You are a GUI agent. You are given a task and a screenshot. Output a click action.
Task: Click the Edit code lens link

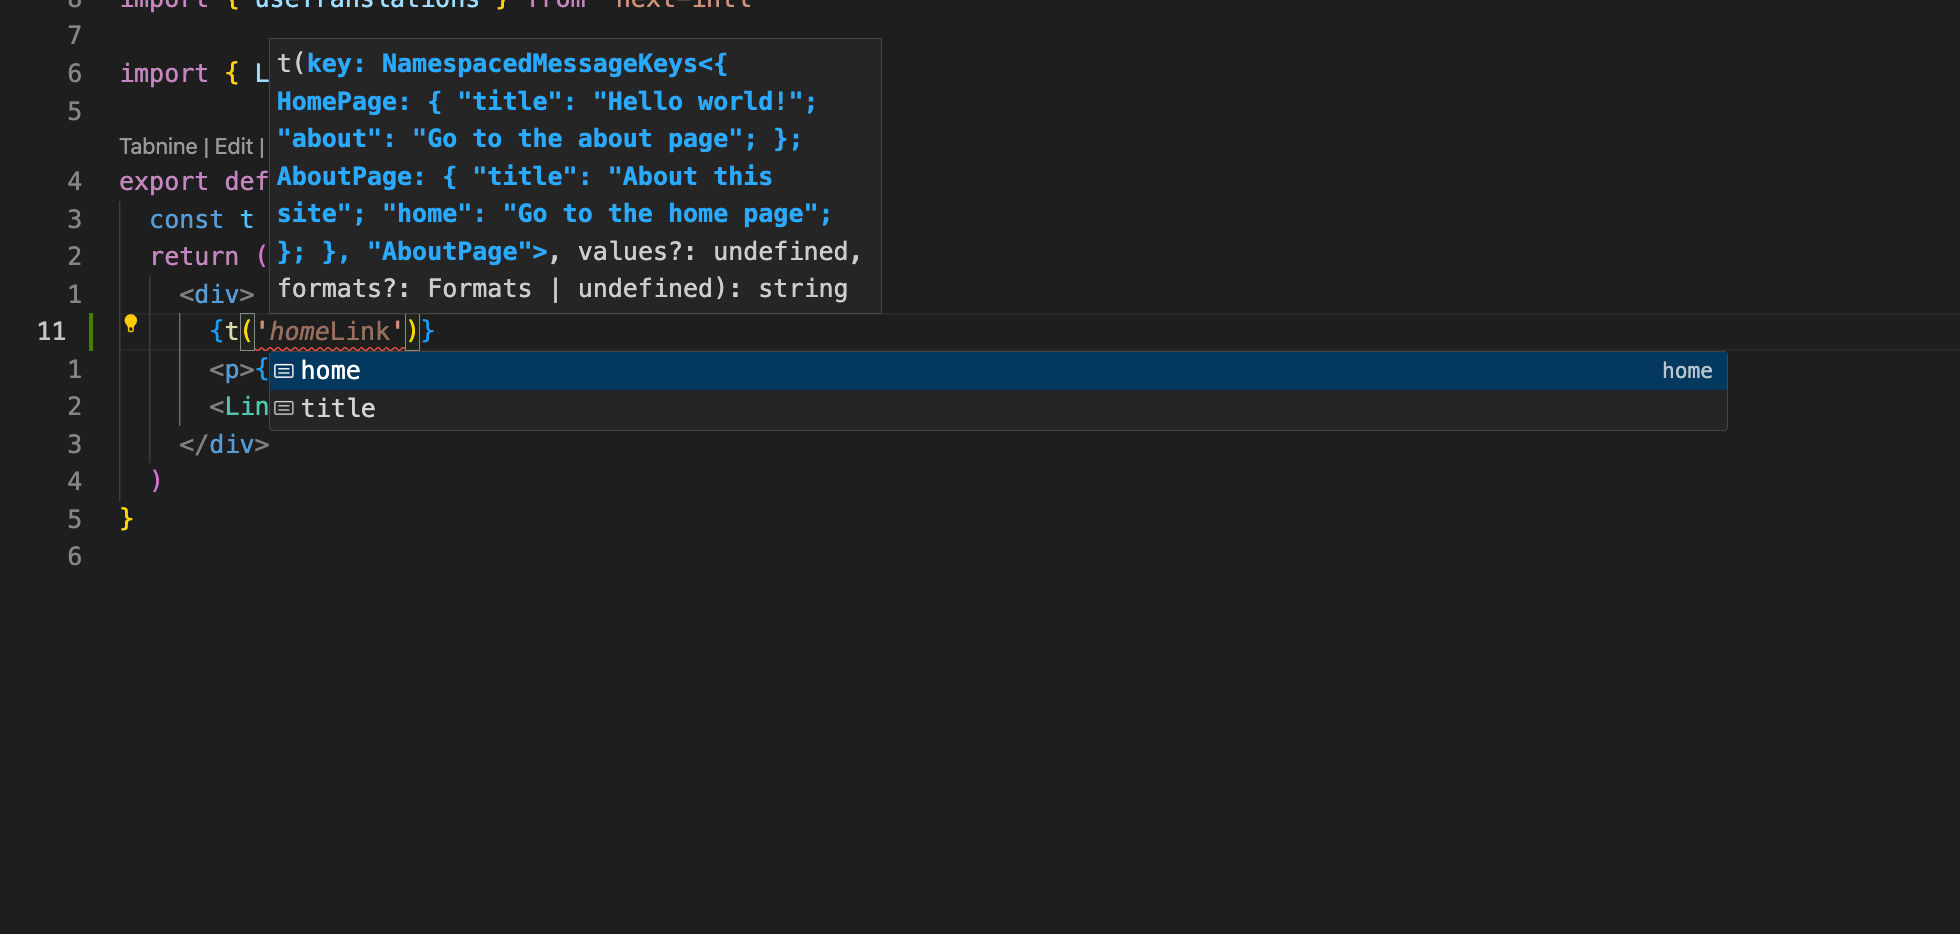point(234,146)
